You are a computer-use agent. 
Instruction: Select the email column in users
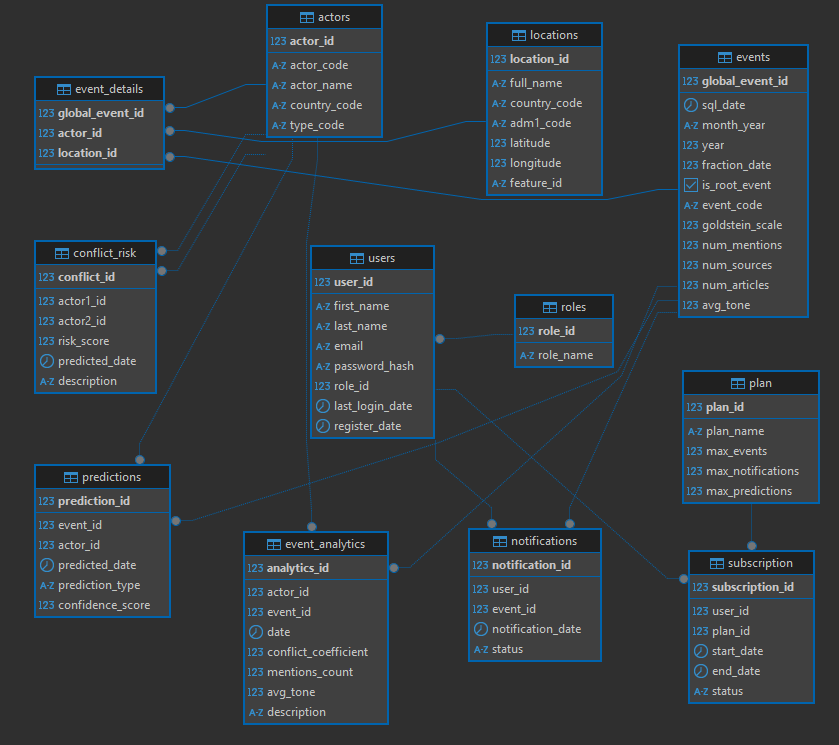click(x=348, y=346)
